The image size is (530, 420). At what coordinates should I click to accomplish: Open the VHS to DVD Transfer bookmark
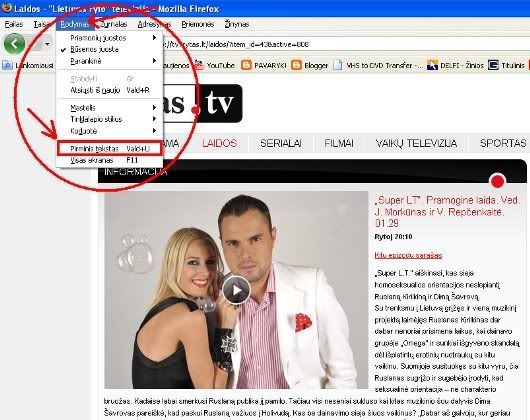tap(378, 65)
